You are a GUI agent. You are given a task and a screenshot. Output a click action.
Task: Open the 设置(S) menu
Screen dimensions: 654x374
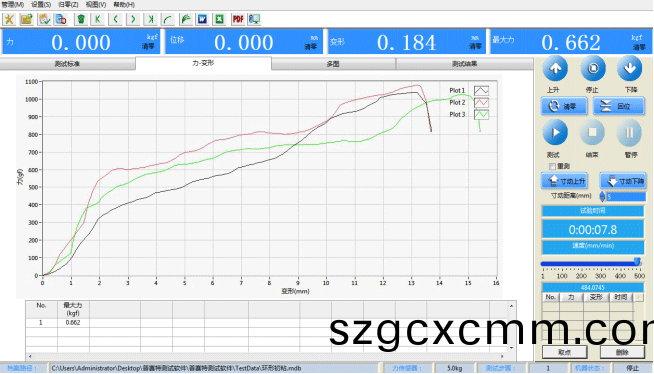pyautogui.click(x=41, y=5)
